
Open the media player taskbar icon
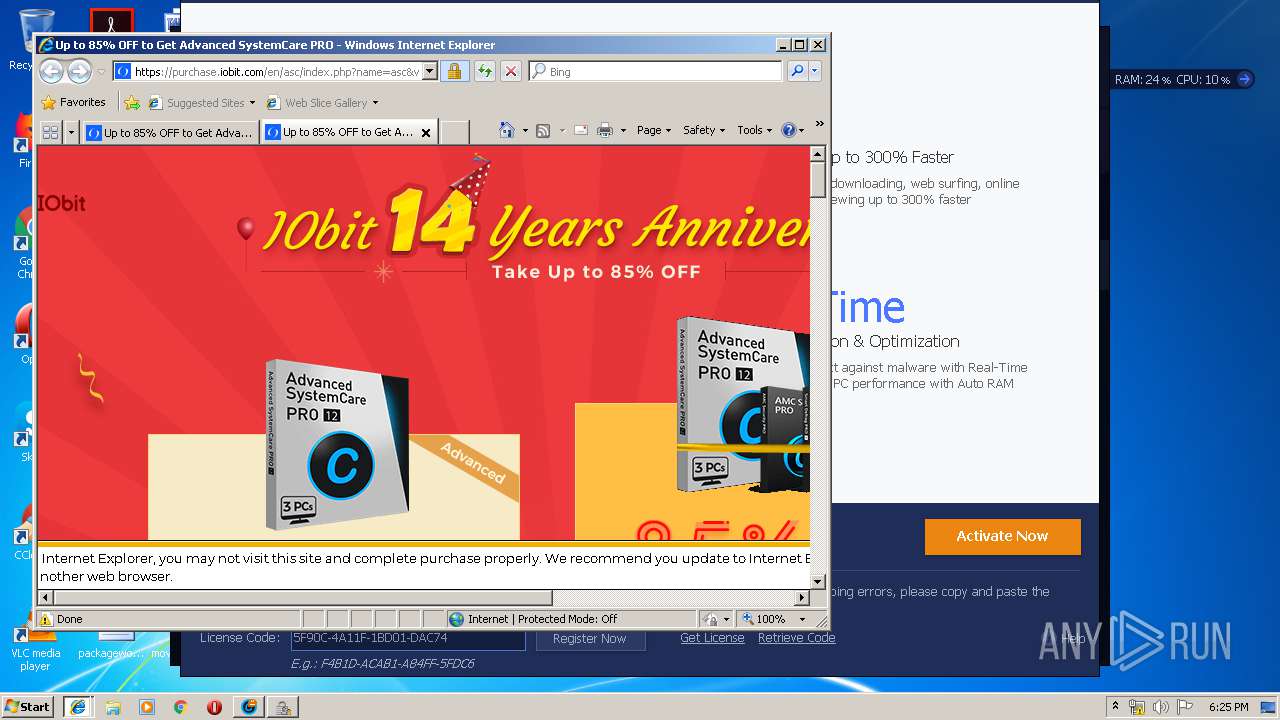click(146, 706)
